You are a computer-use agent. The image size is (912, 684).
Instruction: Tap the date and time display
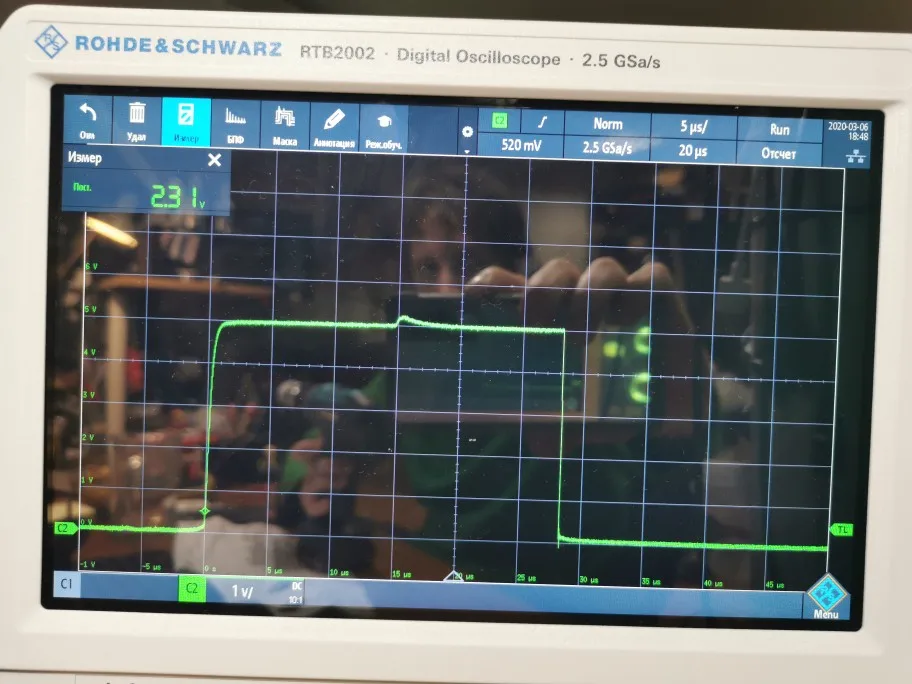coord(848,131)
